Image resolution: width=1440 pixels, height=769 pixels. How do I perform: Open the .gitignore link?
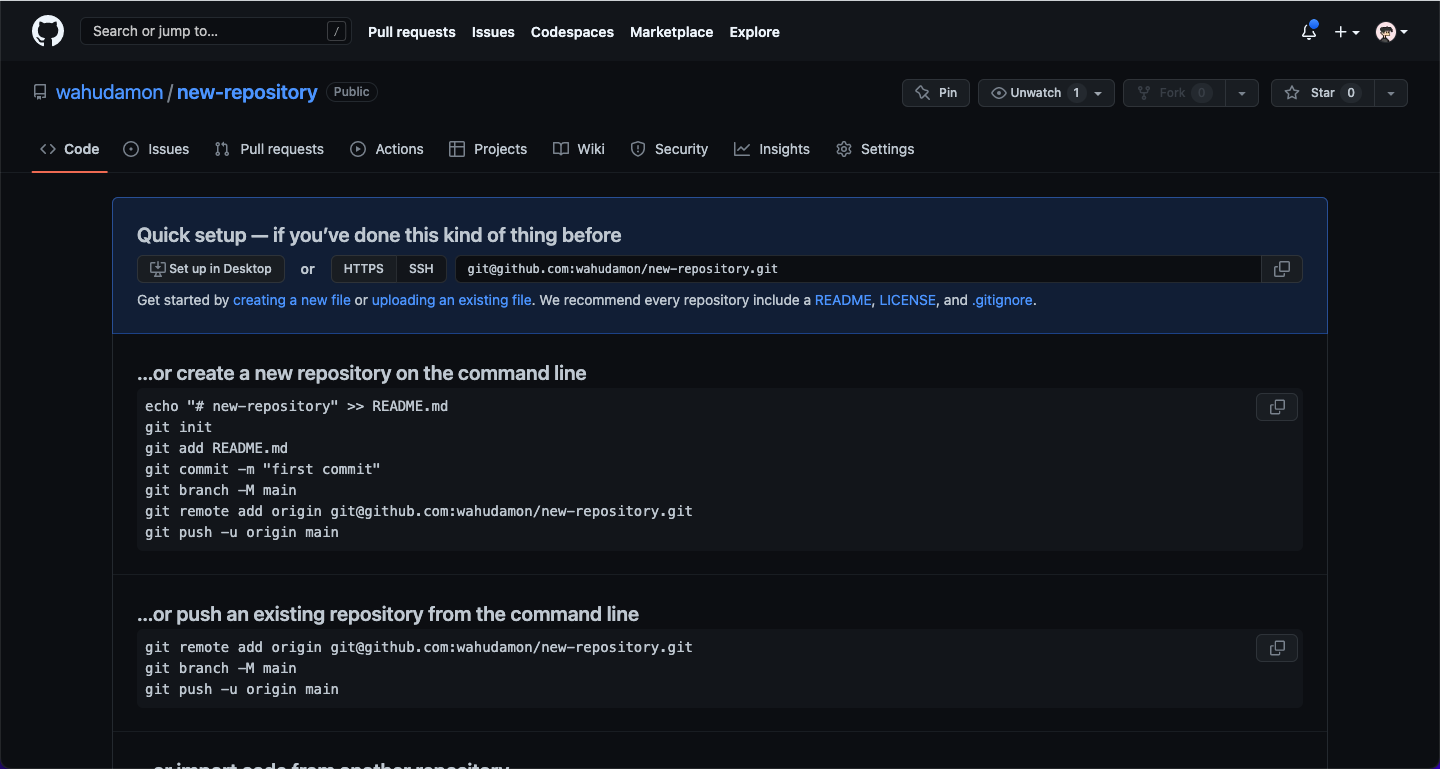pyautogui.click(x=1002, y=300)
